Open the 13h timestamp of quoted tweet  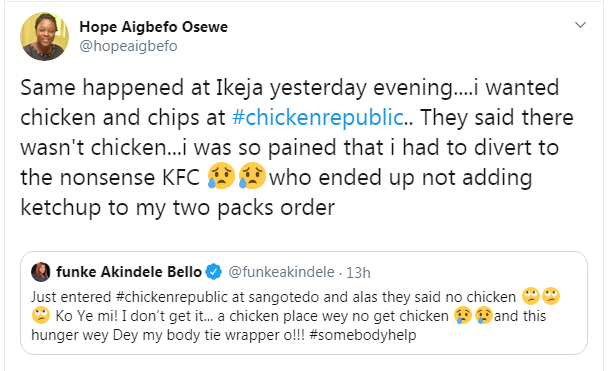coord(358,273)
